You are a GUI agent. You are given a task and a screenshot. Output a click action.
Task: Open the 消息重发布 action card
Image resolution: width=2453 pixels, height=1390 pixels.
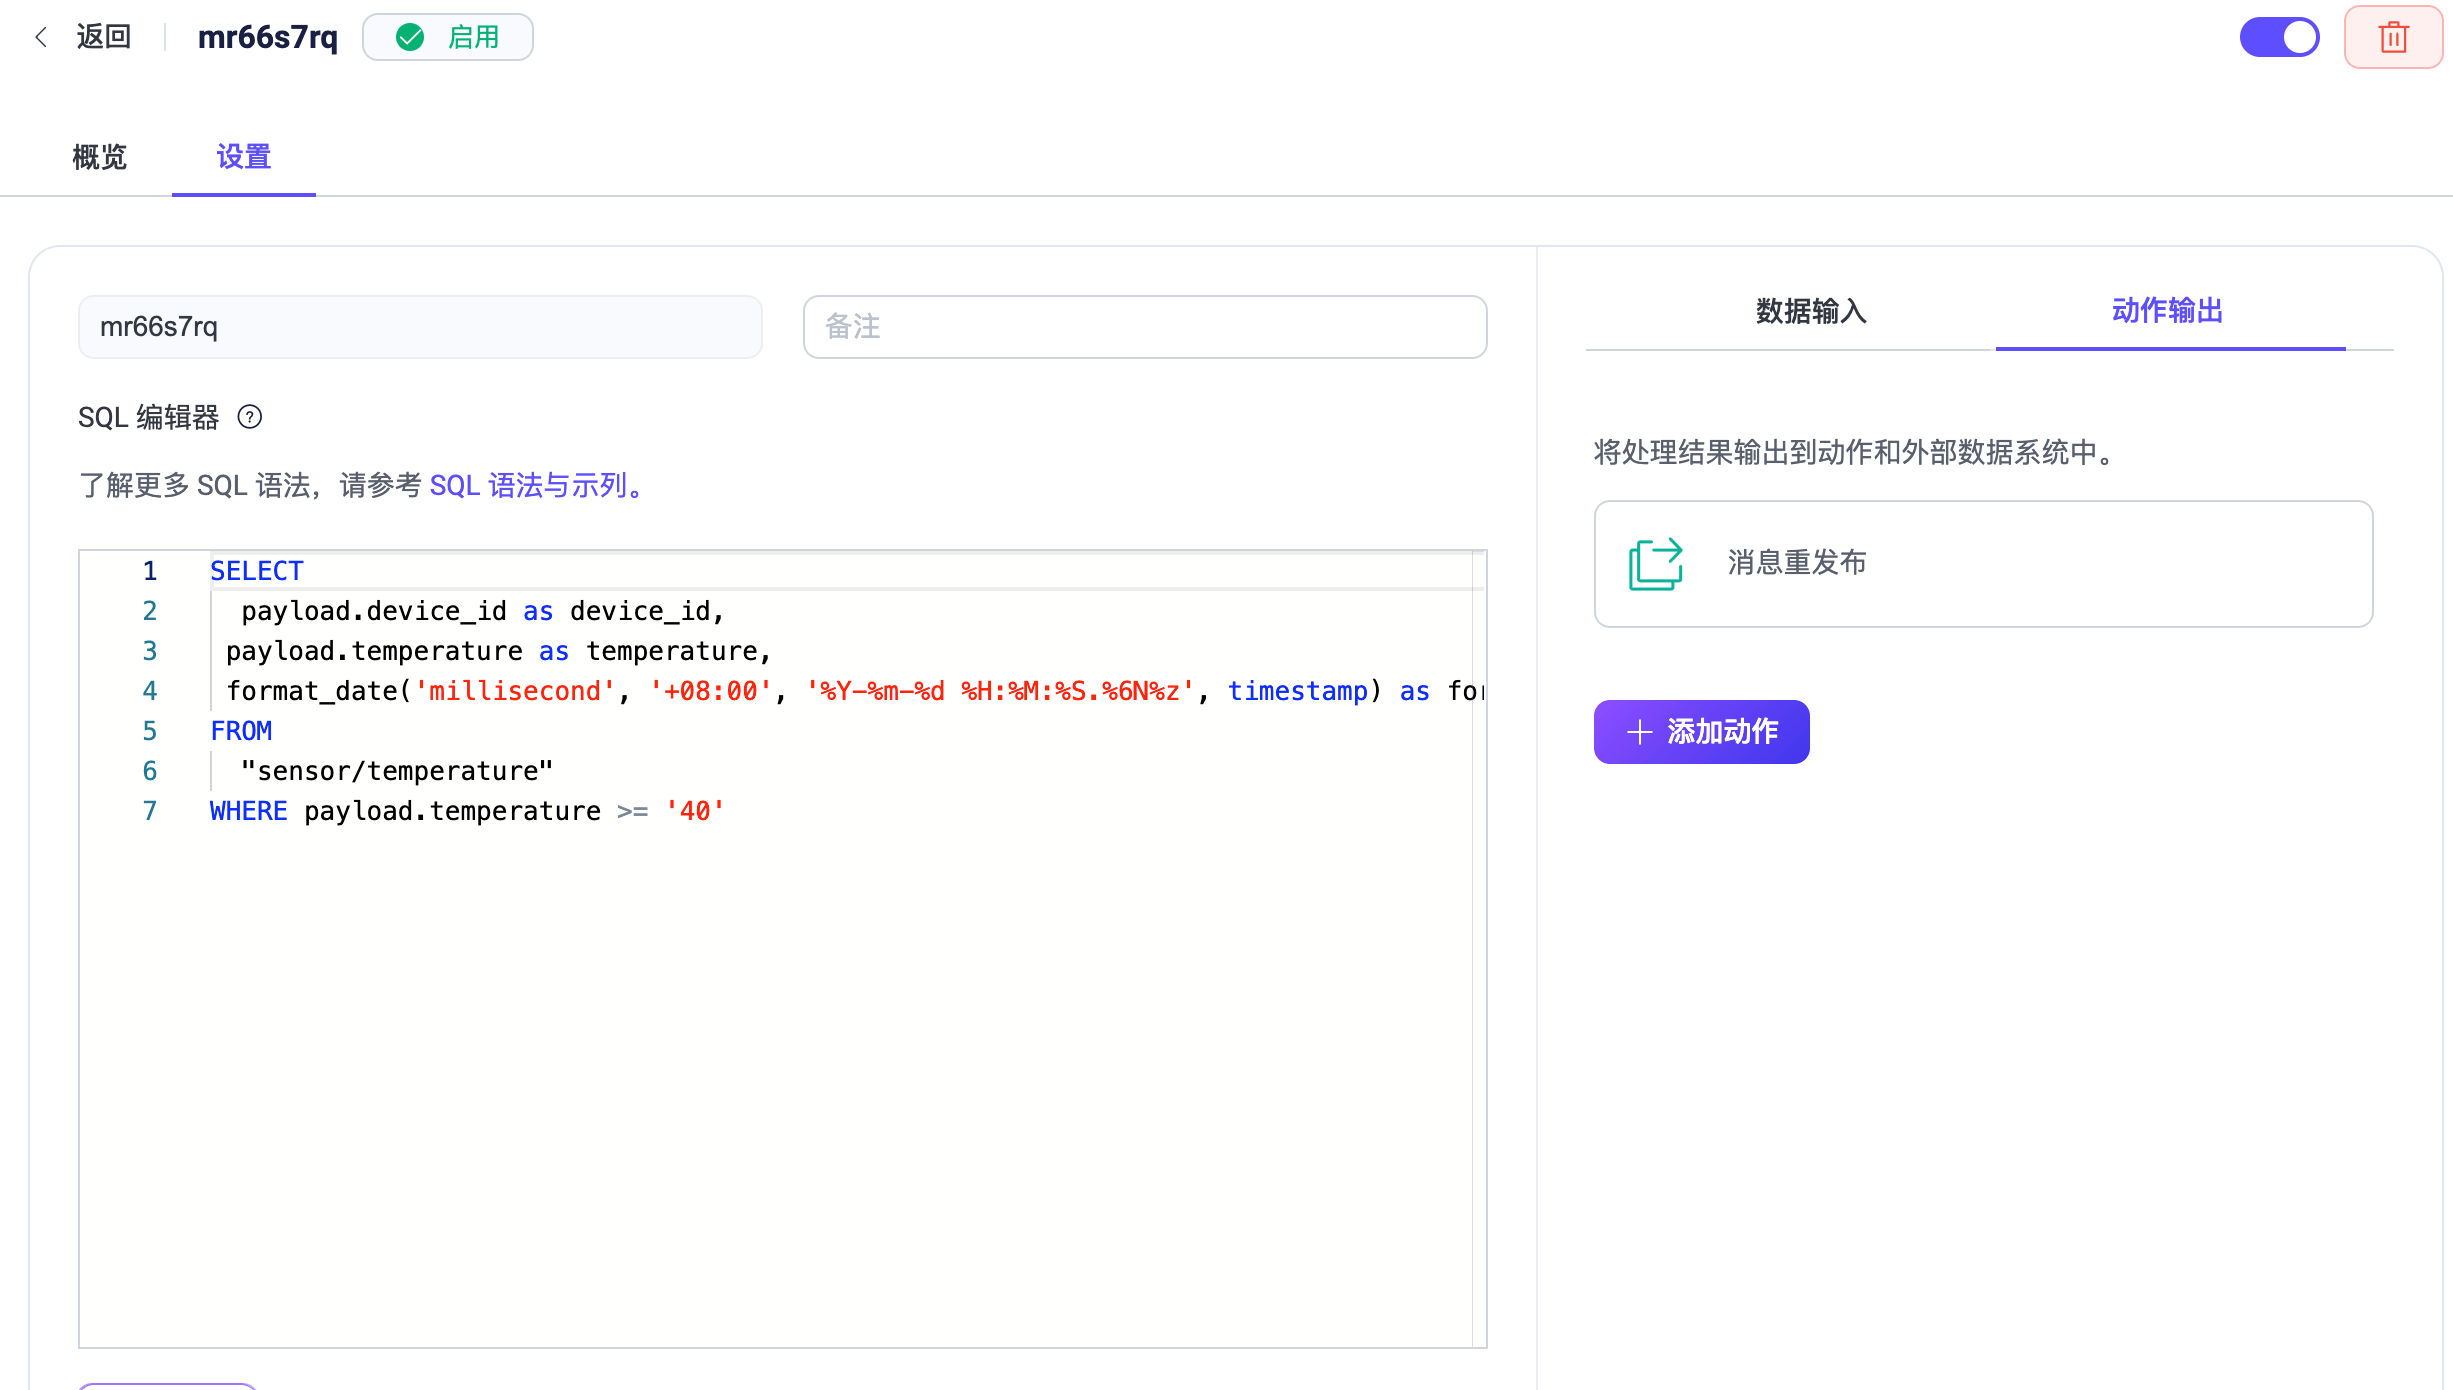point(1982,564)
